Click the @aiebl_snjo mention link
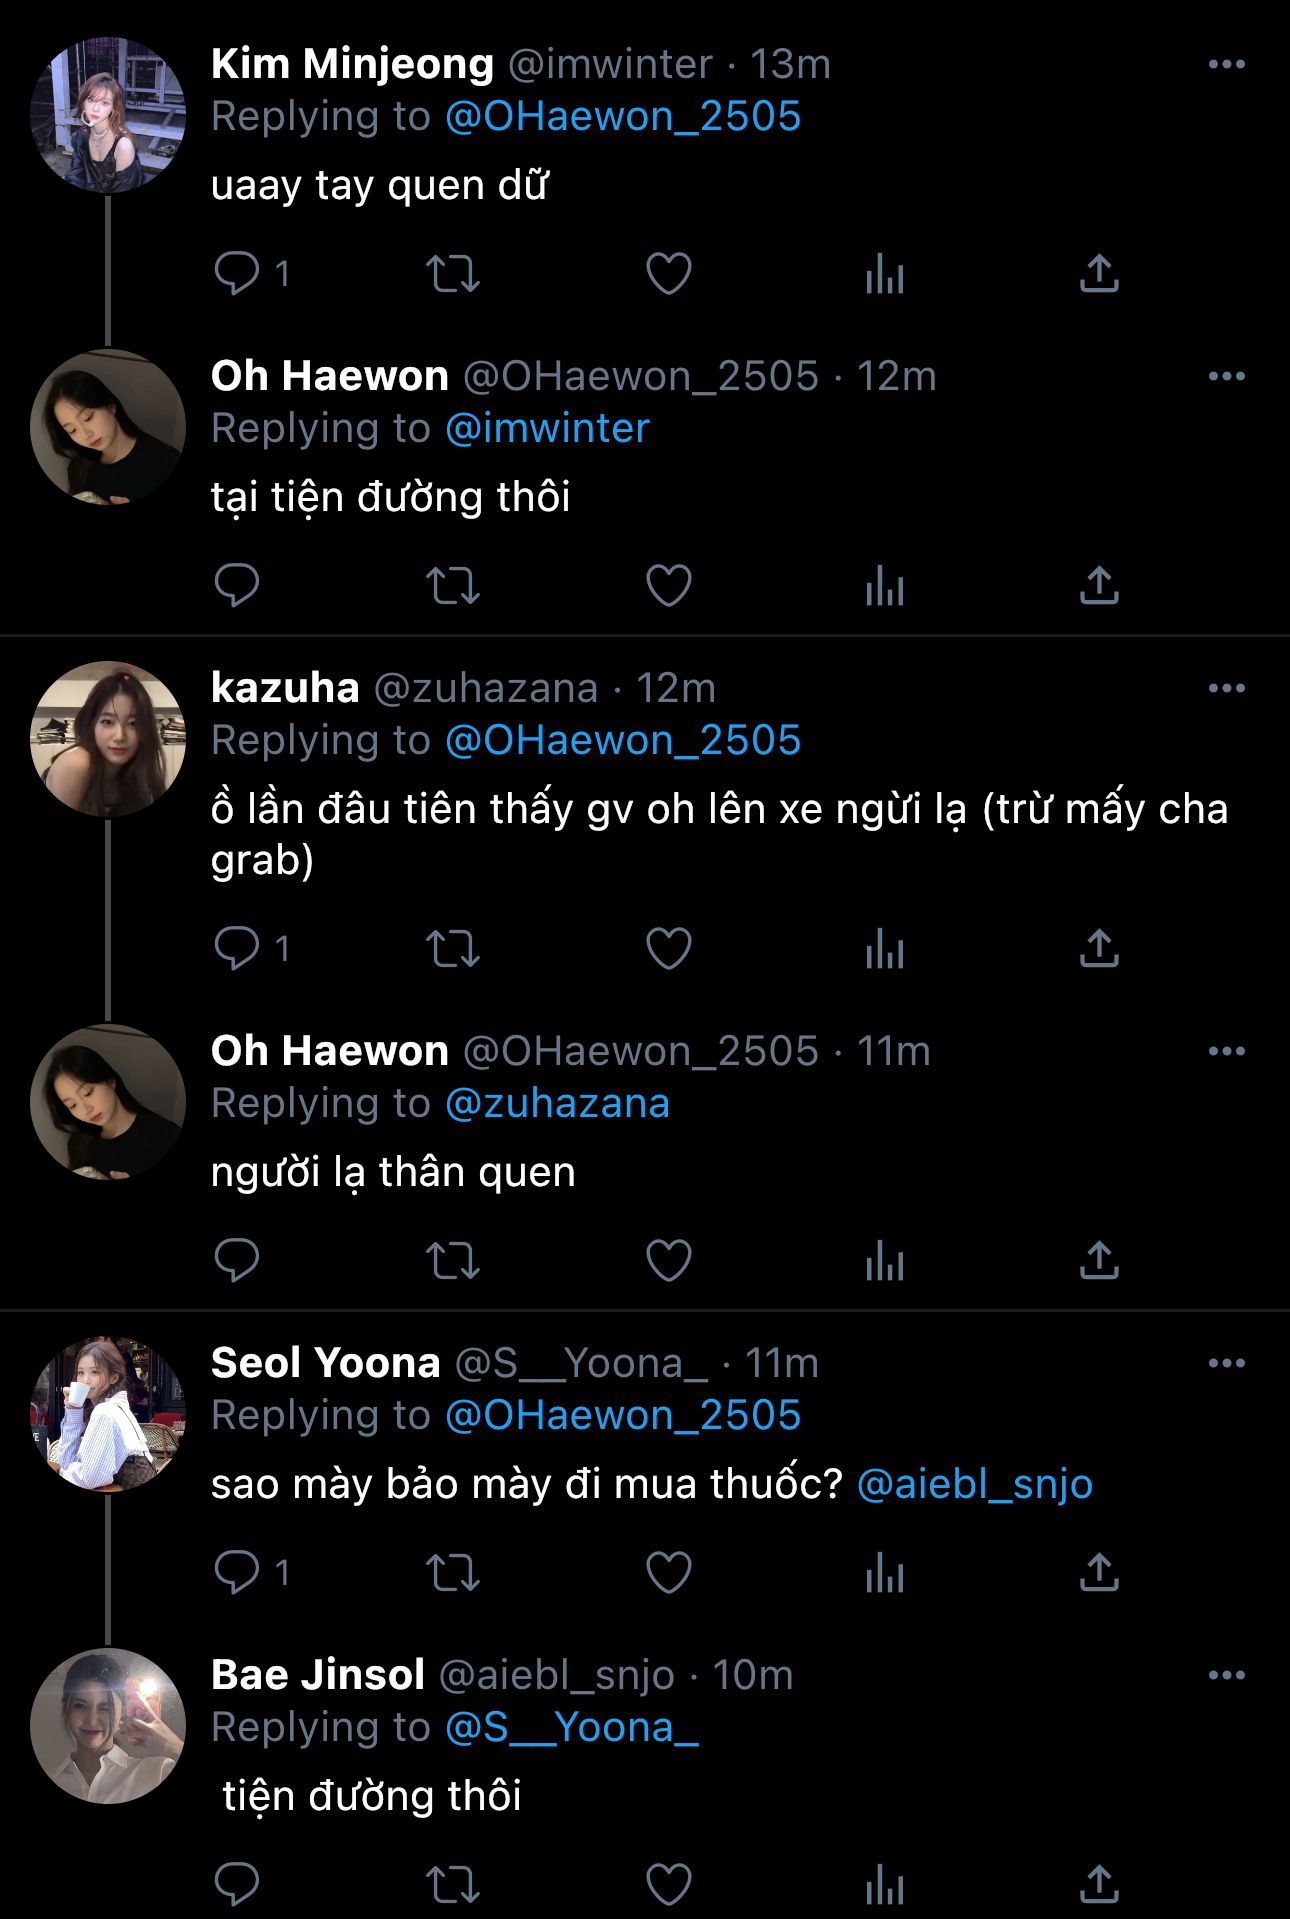This screenshot has height=1919, width=1290. pyautogui.click(x=974, y=1484)
